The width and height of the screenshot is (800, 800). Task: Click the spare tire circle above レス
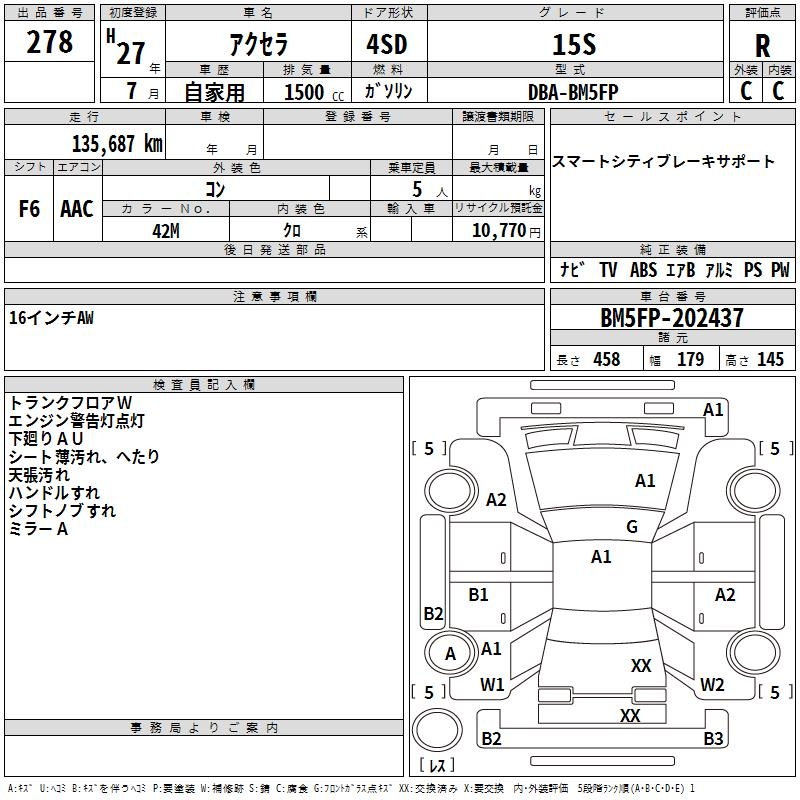pyautogui.click(x=437, y=730)
